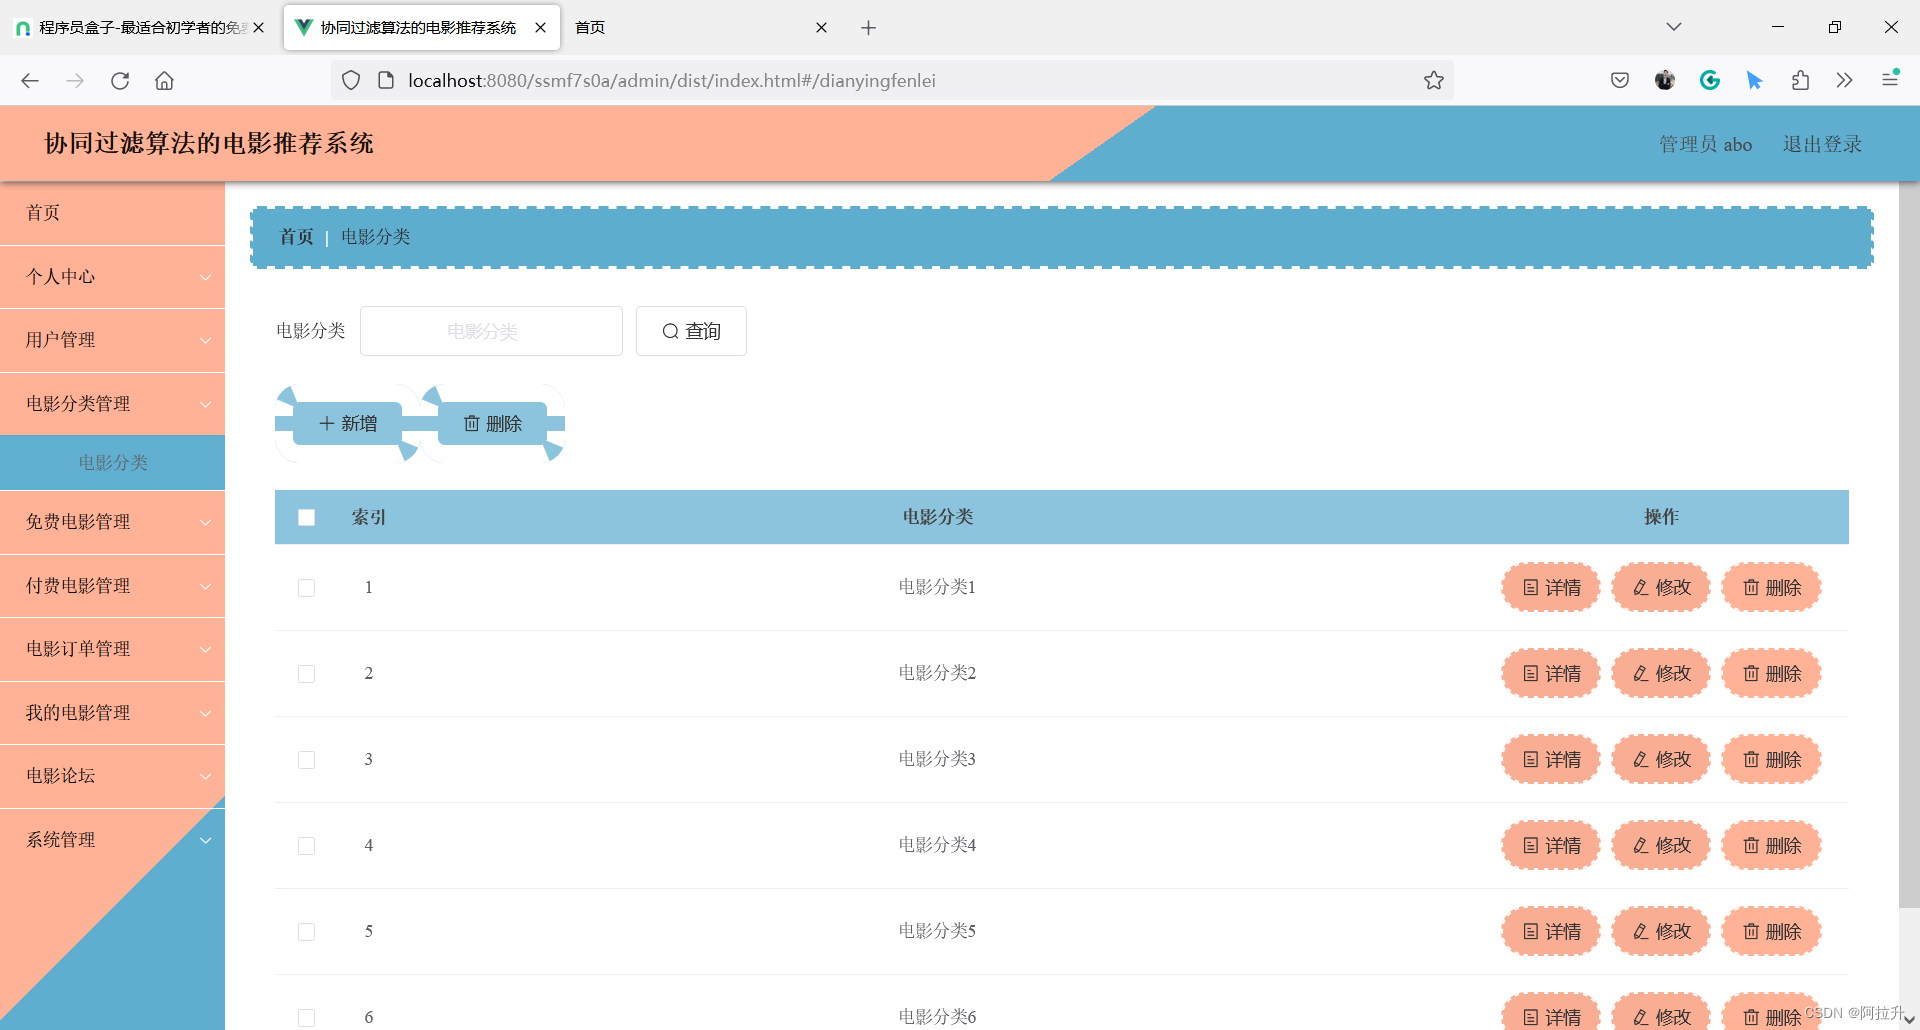Delete 电影分类2 row

tap(1771, 674)
